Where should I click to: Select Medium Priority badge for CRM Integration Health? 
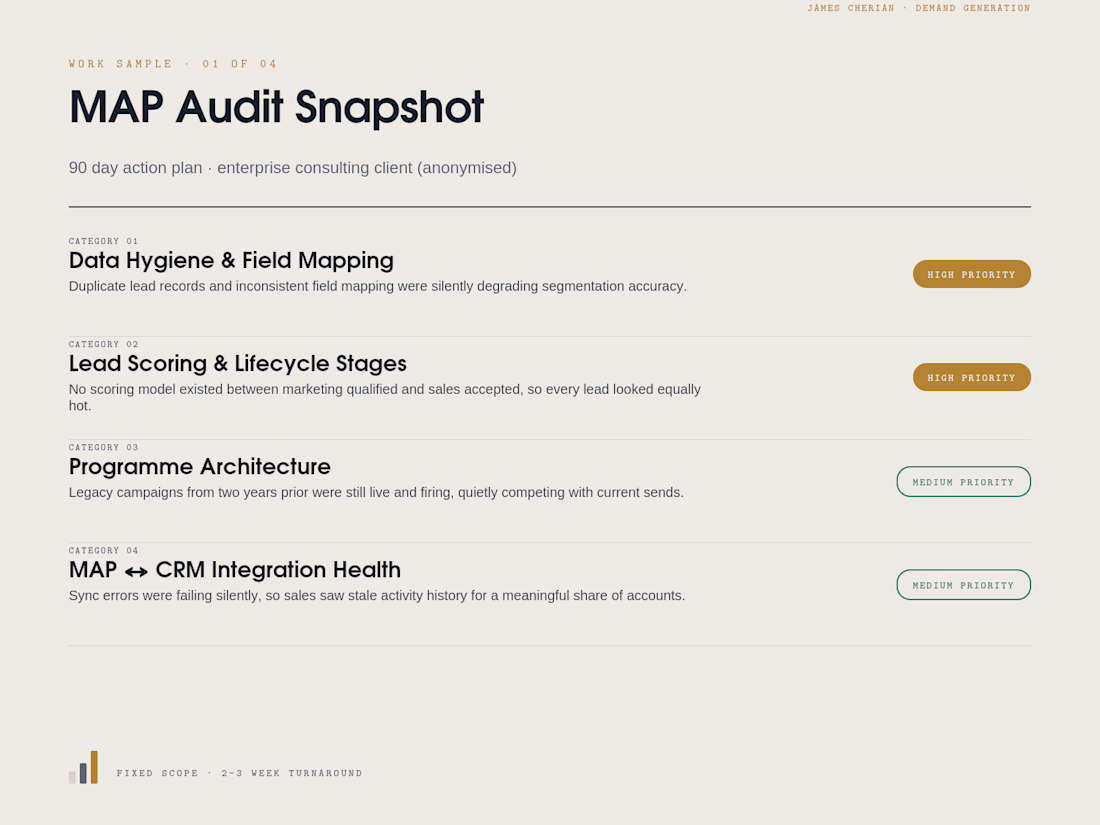(x=963, y=585)
